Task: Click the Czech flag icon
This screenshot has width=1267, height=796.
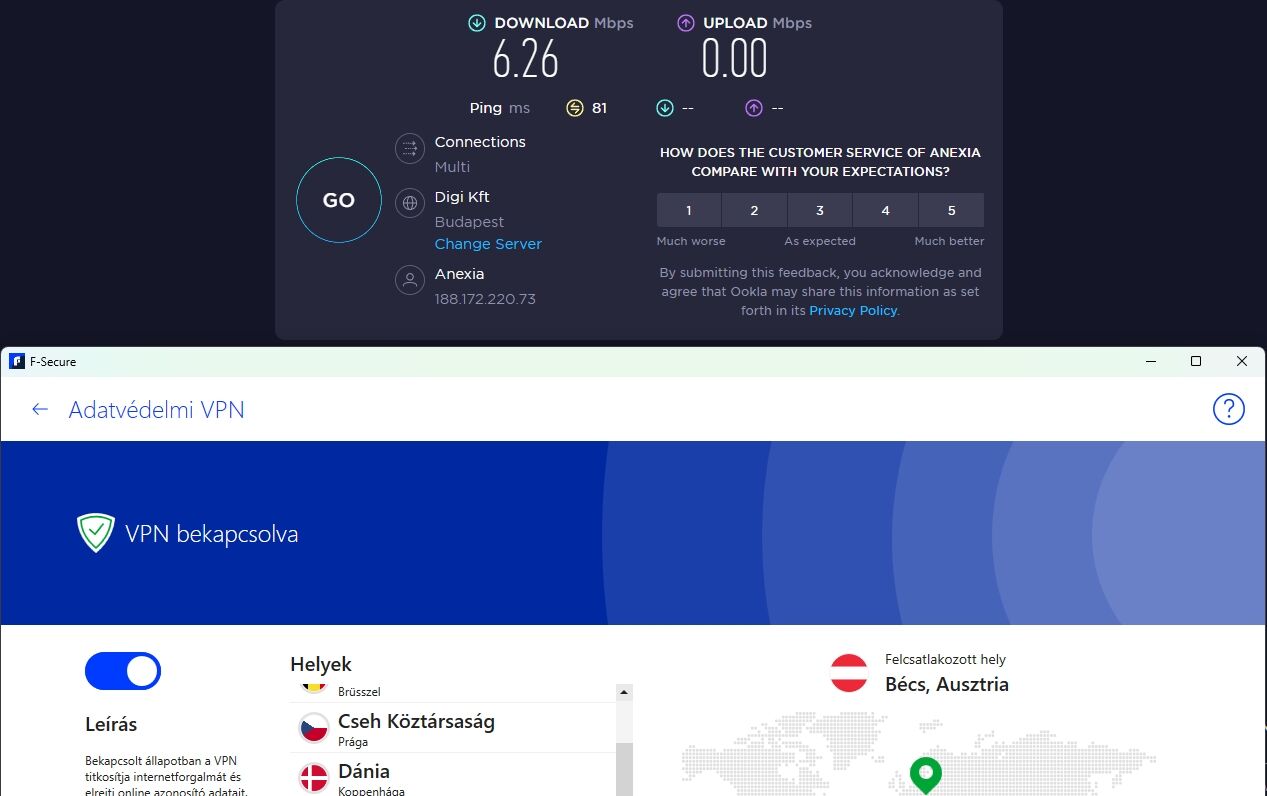Action: pyautogui.click(x=314, y=728)
